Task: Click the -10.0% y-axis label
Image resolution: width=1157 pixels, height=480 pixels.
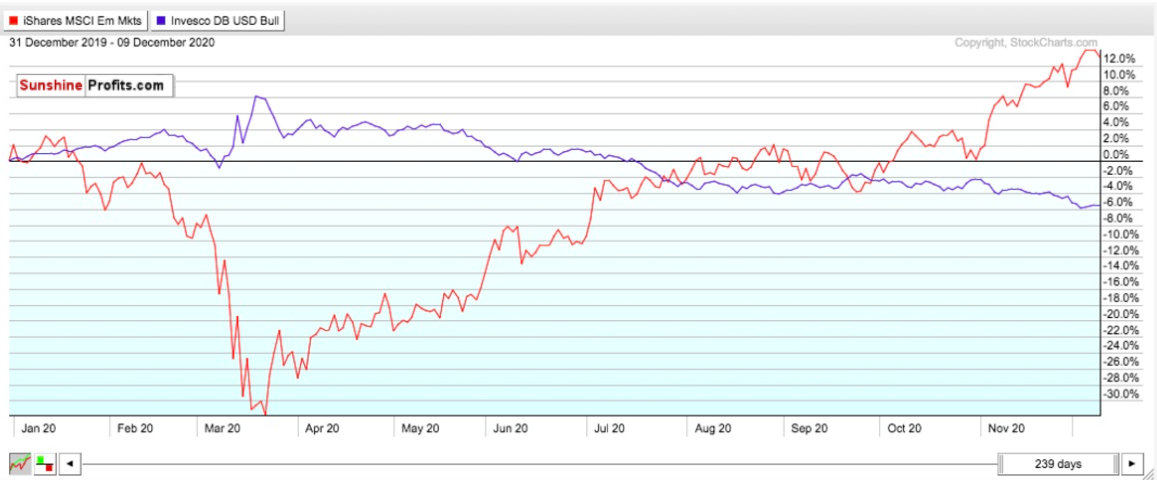Action: click(1119, 234)
